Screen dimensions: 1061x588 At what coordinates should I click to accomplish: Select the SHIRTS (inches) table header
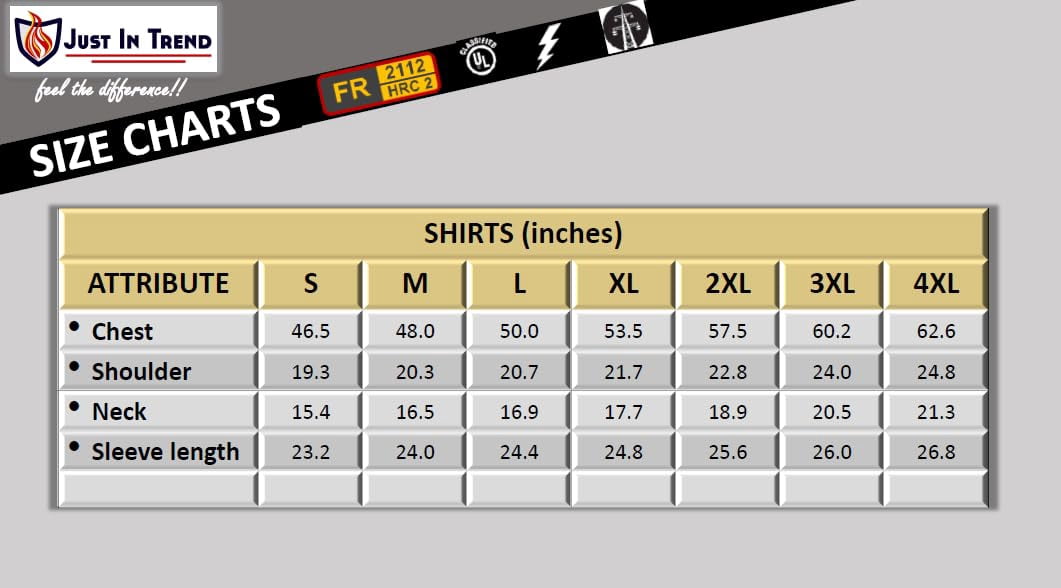point(523,234)
